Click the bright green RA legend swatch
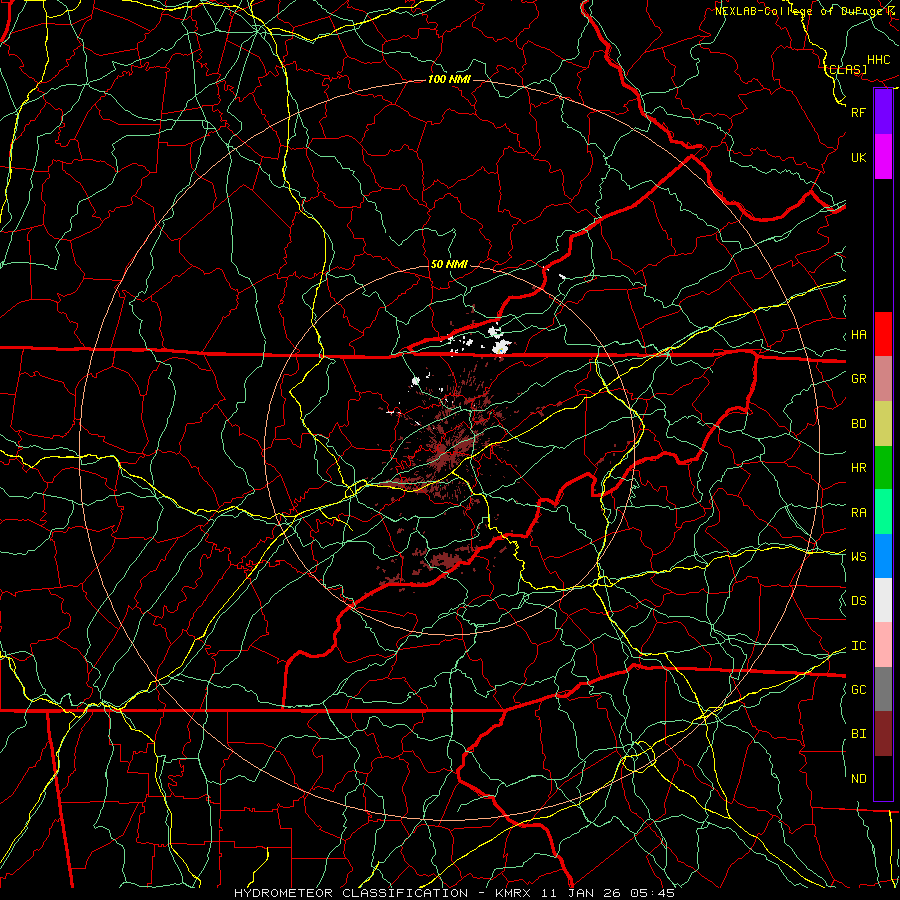 coord(883,511)
